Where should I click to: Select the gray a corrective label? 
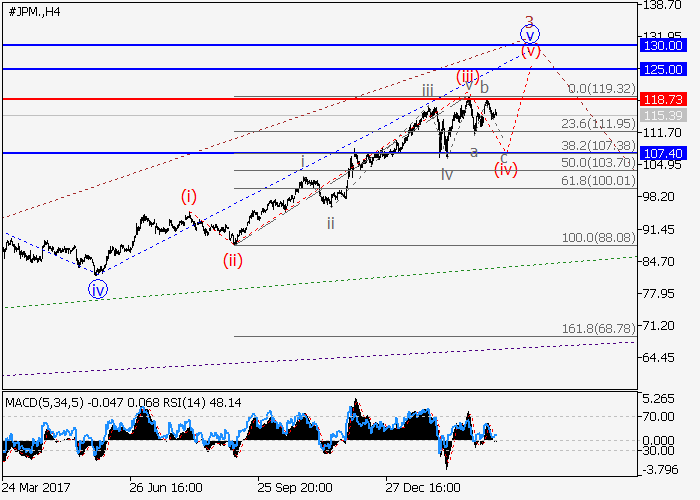point(474,152)
